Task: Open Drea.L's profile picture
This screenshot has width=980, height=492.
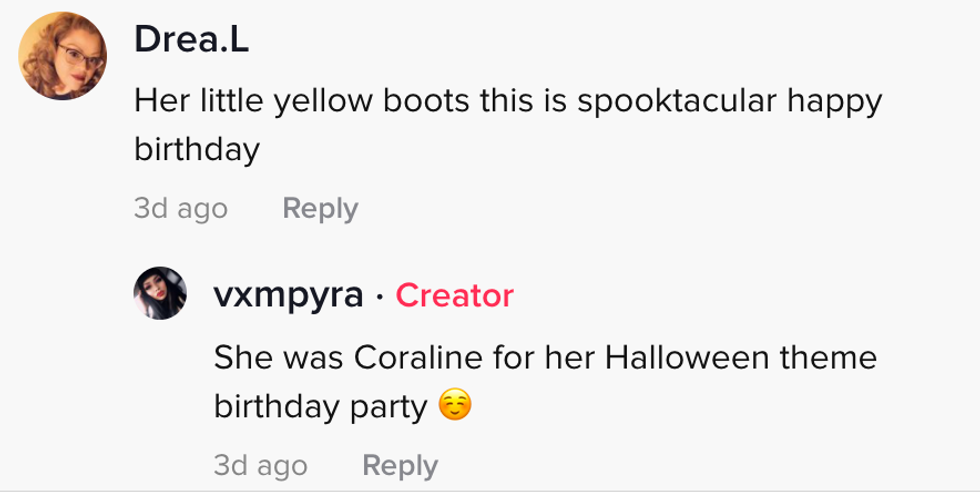Action: pos(63,56)
